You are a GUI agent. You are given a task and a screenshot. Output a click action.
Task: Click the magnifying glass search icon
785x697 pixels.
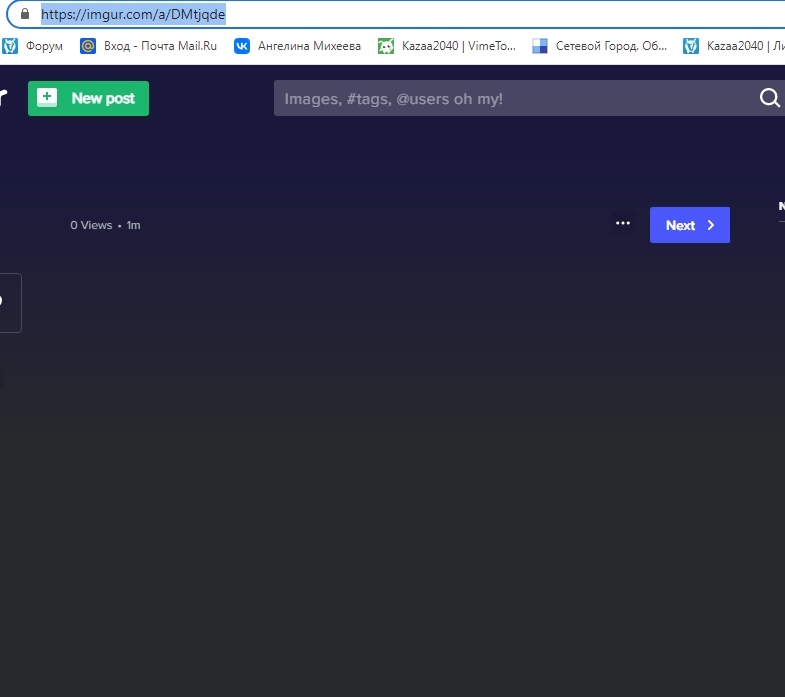coord(769,98)
